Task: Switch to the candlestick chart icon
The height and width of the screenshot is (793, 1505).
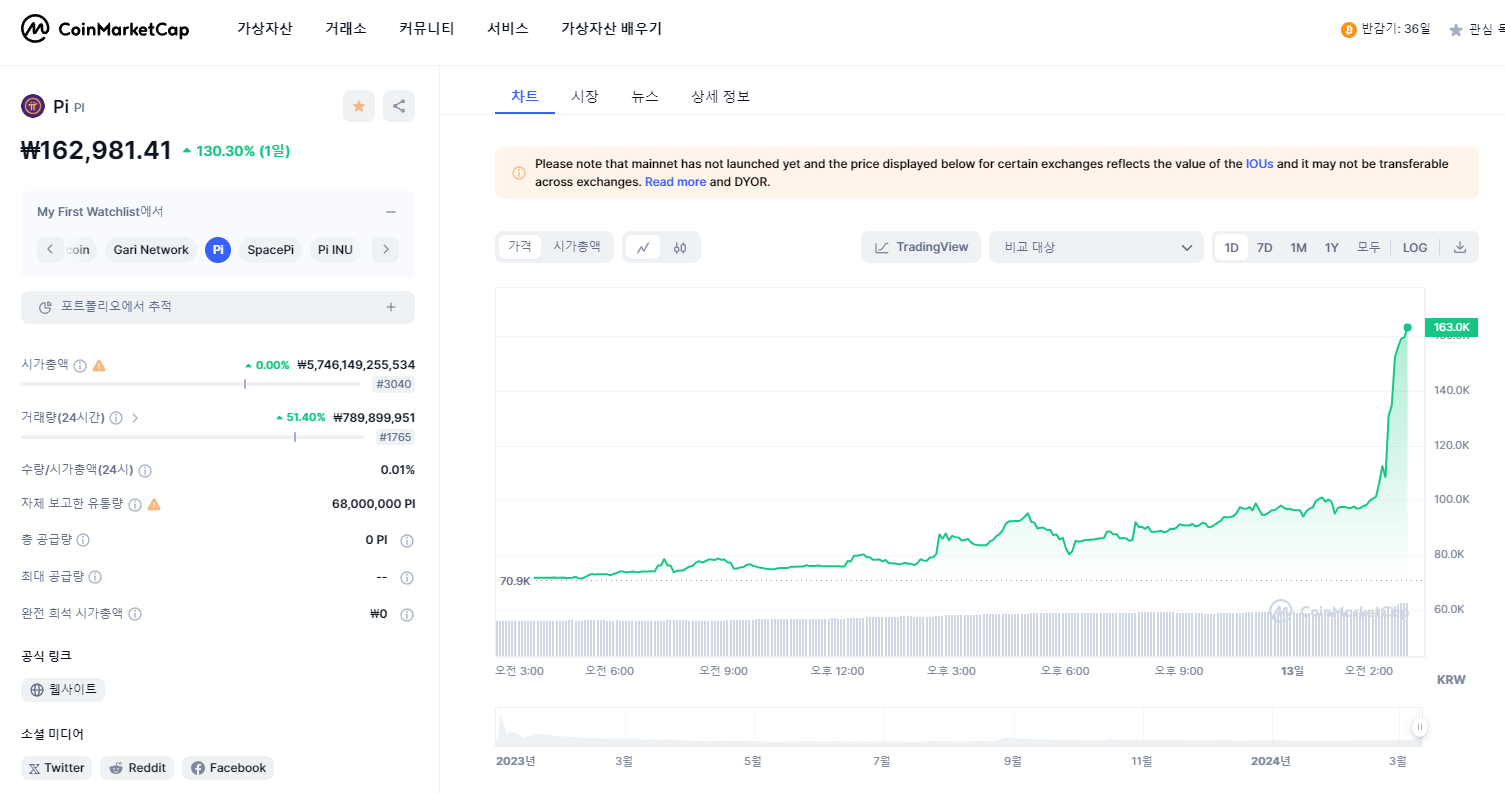Action: (680, 247)
